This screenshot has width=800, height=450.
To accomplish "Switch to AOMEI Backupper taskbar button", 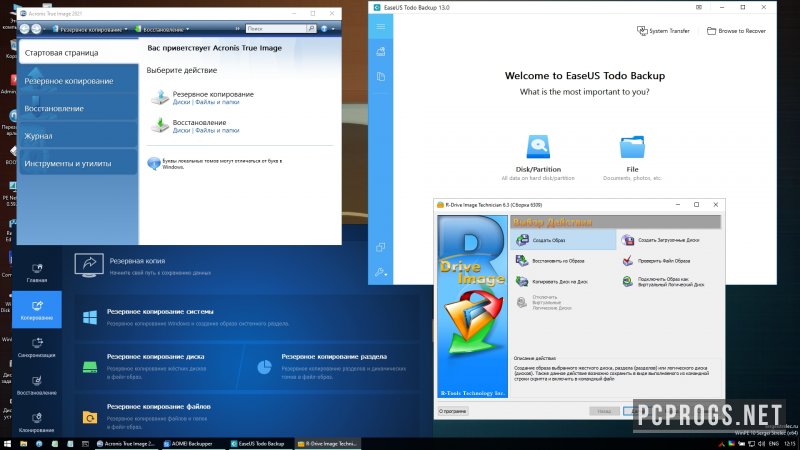I will (192, 444).
